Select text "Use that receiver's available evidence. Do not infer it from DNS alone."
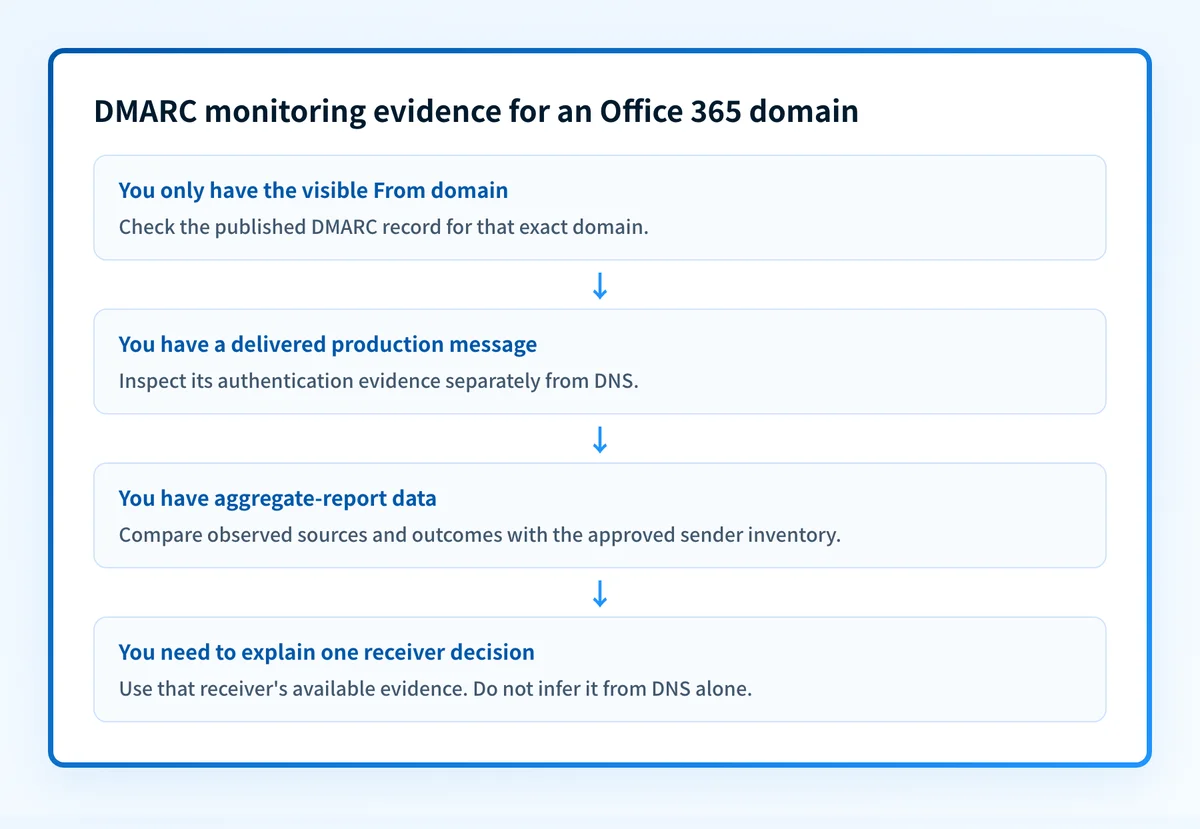This screenshot has width=1200, height=829. click(x=435, y=688)
